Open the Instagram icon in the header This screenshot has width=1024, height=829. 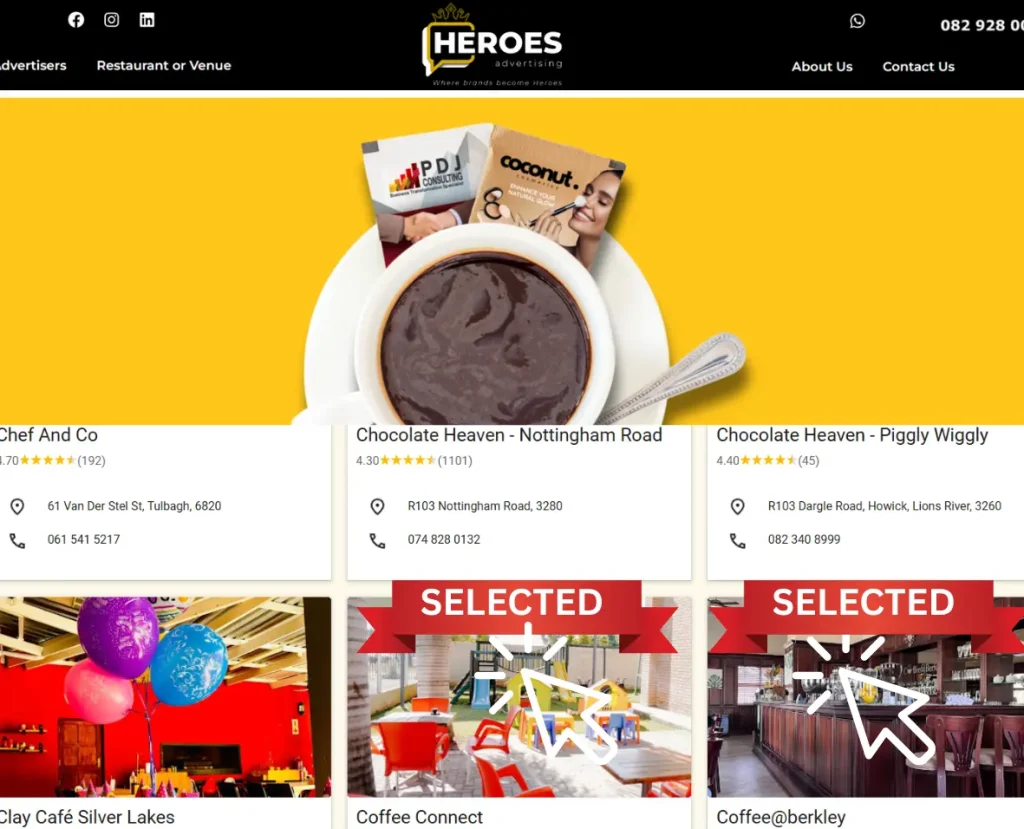point(112,20)
